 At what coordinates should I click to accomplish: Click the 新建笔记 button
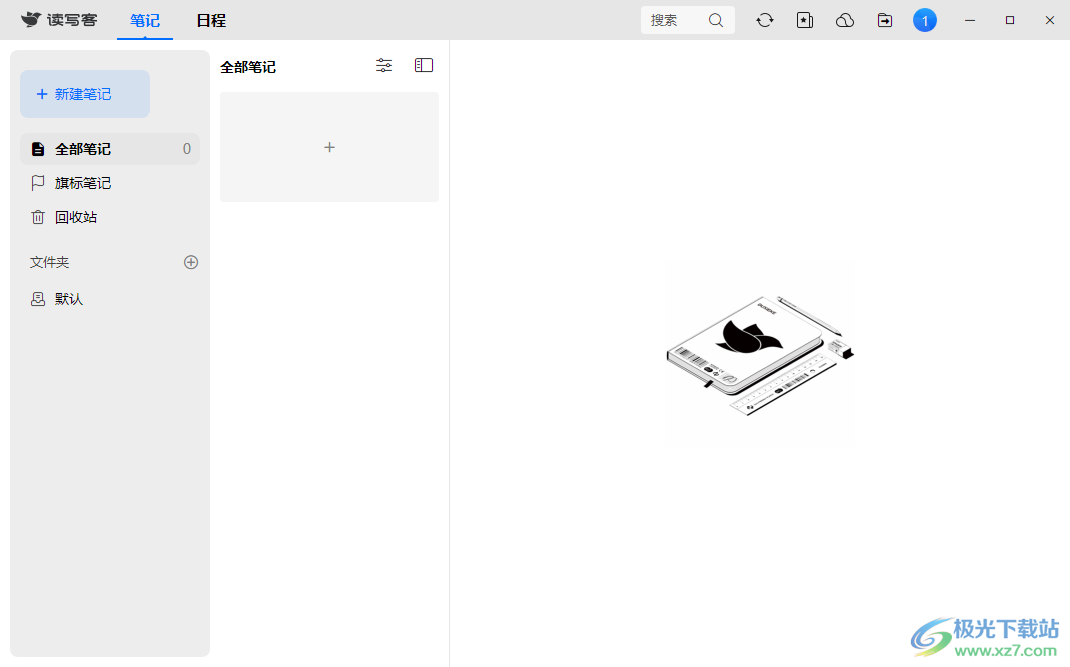point(85,94)
